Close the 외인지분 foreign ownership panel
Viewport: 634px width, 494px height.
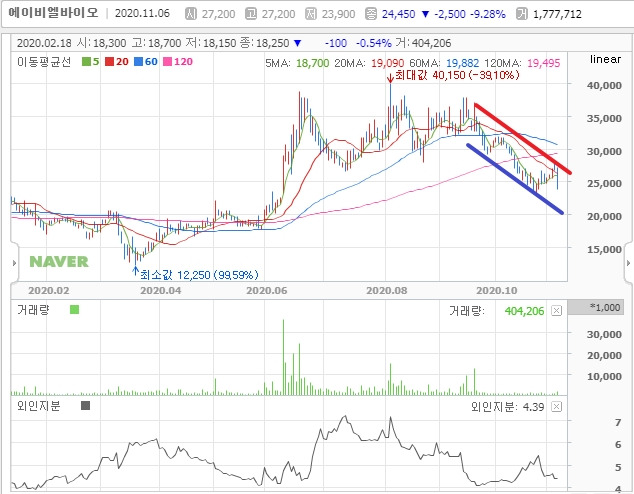click(557, 406)
